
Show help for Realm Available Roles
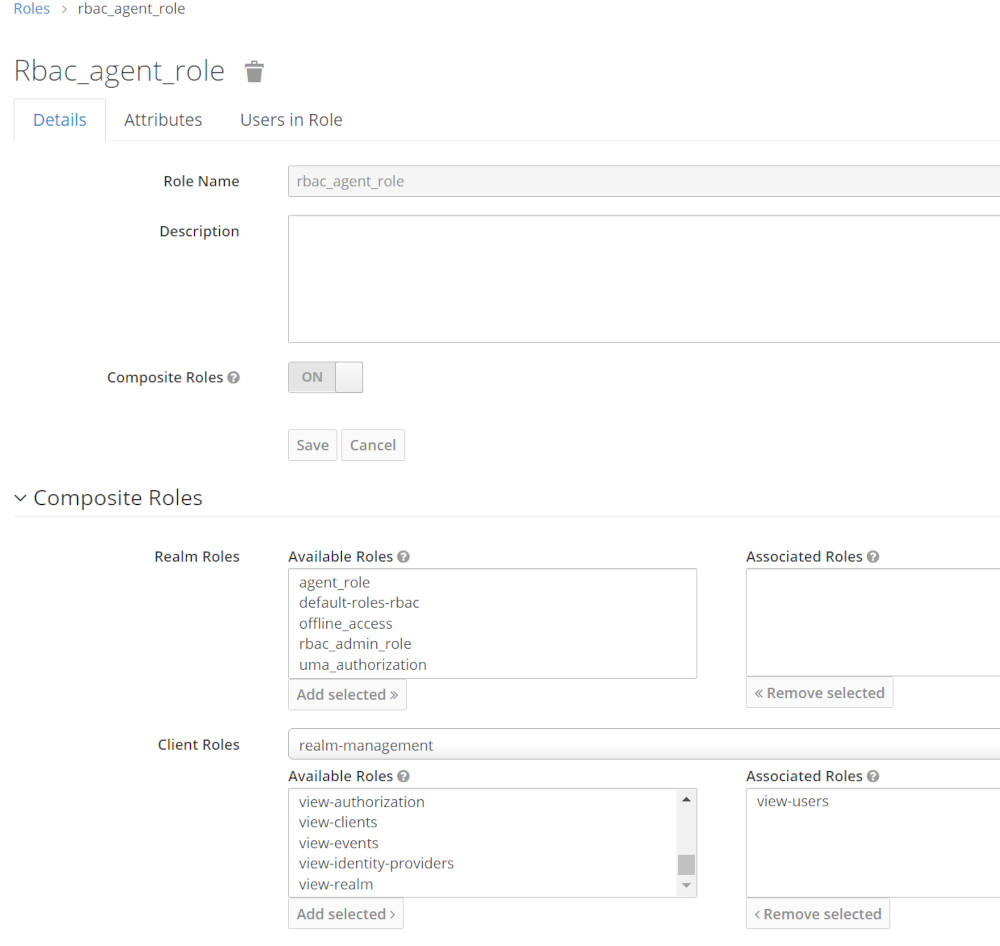403,556
